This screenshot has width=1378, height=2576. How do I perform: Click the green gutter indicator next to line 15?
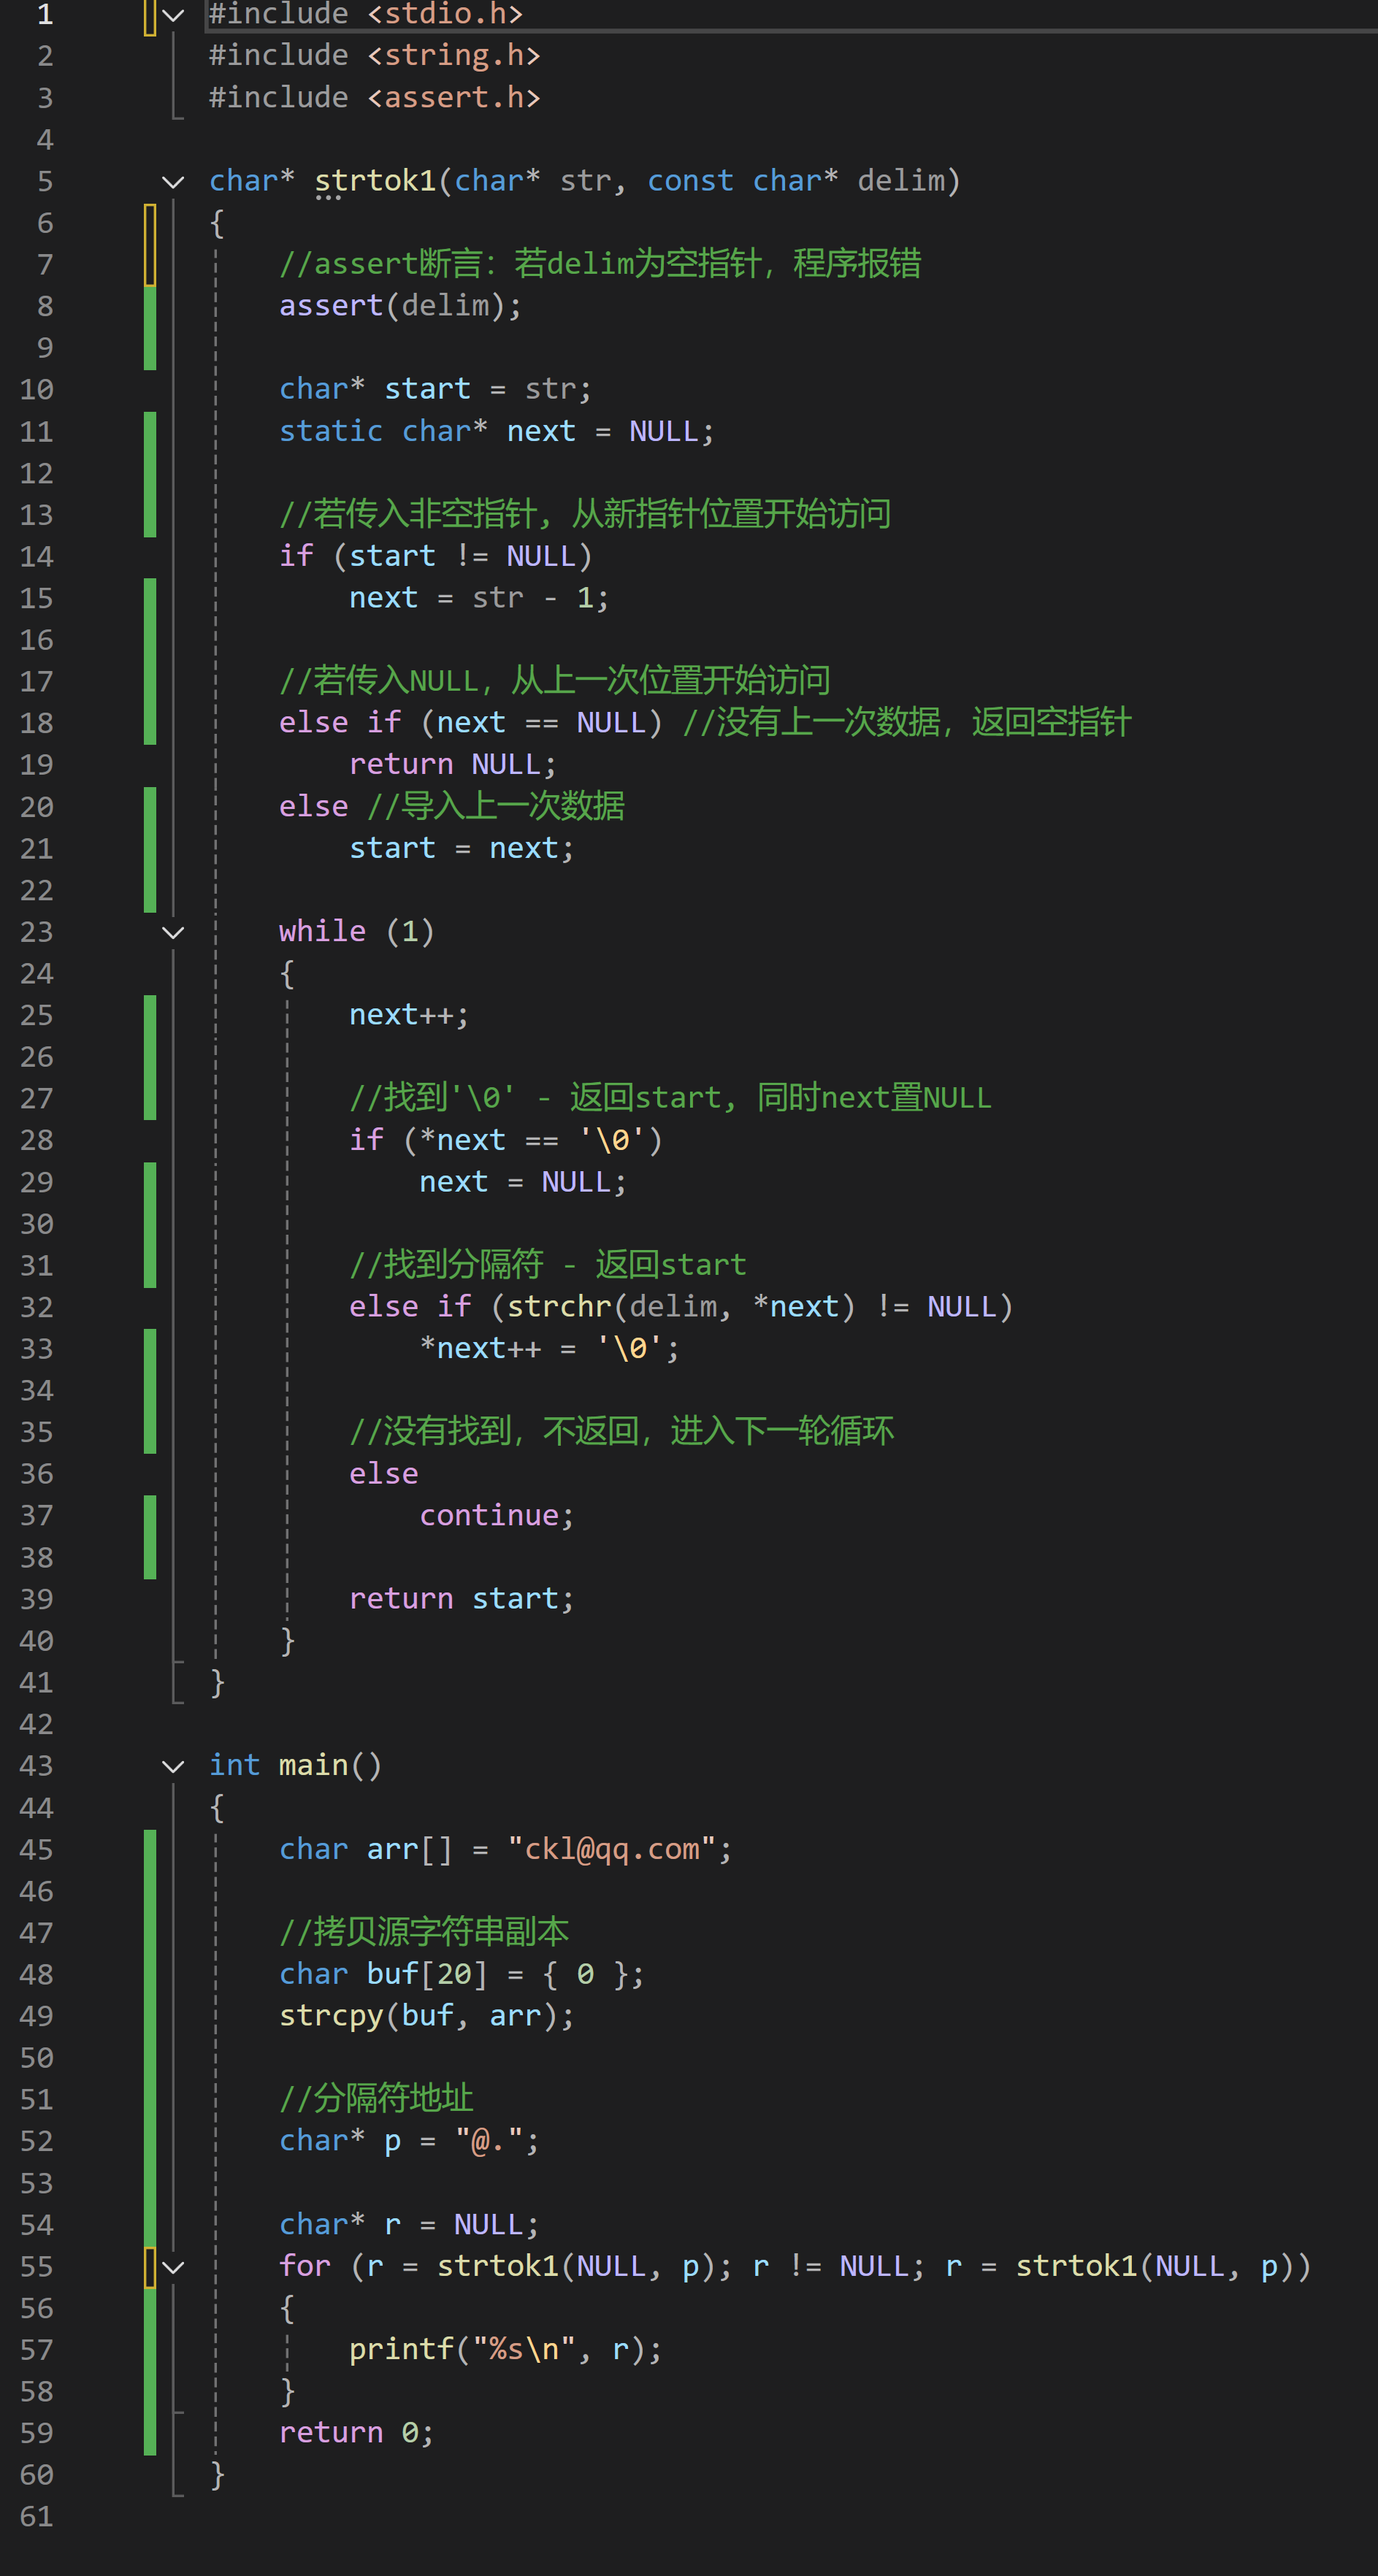(x=148, y=597)
